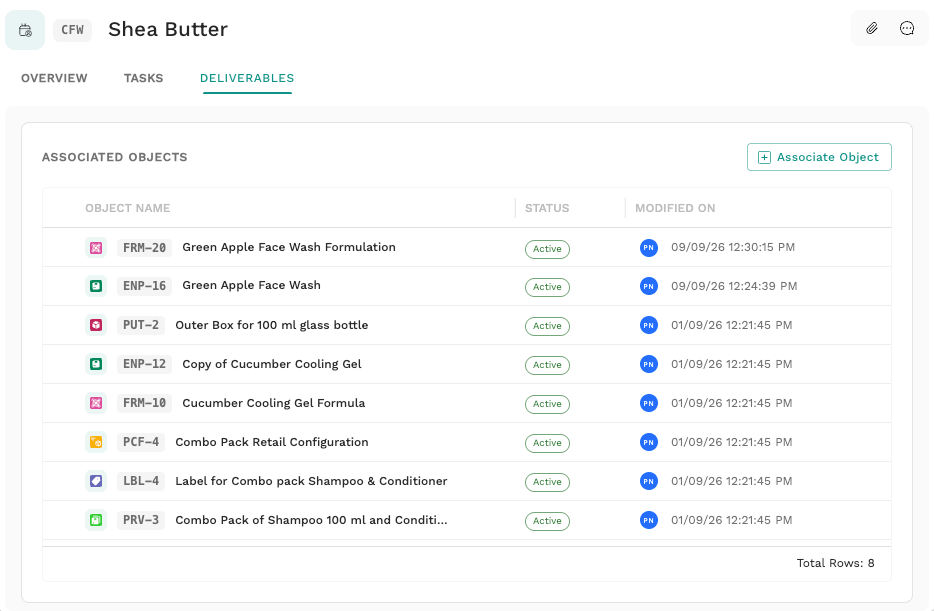The width and height of the screenshot is (934, 611).
Task: Click the PN avatar in the ENP-16 row
Action: click(x=649, y=286)
